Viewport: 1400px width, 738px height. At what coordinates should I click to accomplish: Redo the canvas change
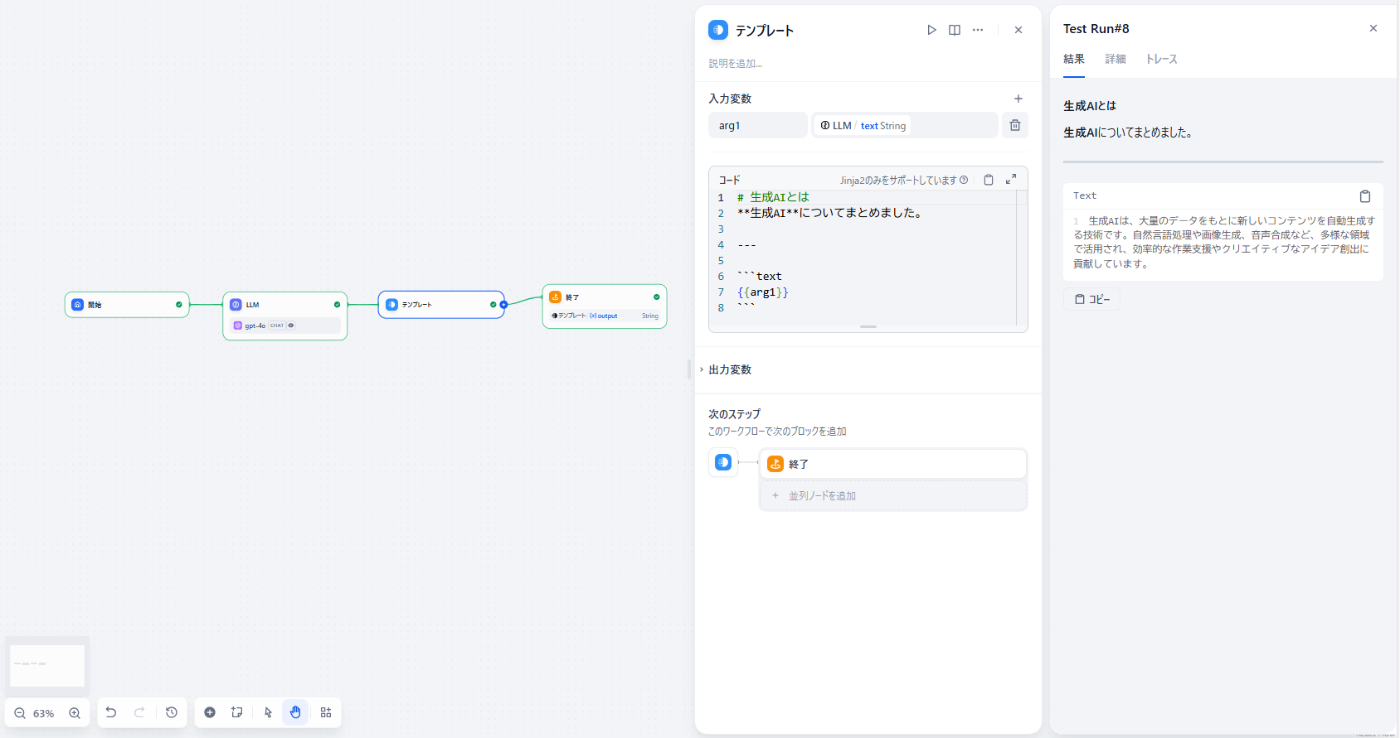coord(140,712)
